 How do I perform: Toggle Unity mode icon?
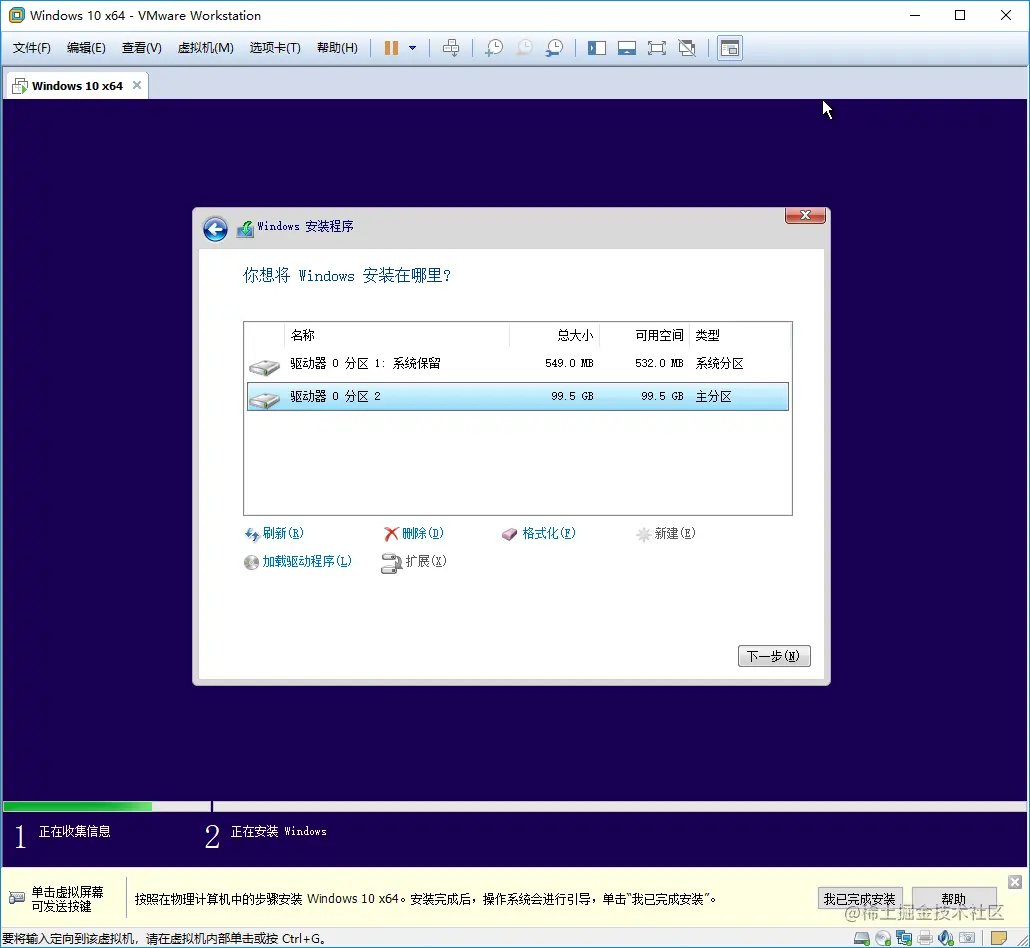click(687, 48)
